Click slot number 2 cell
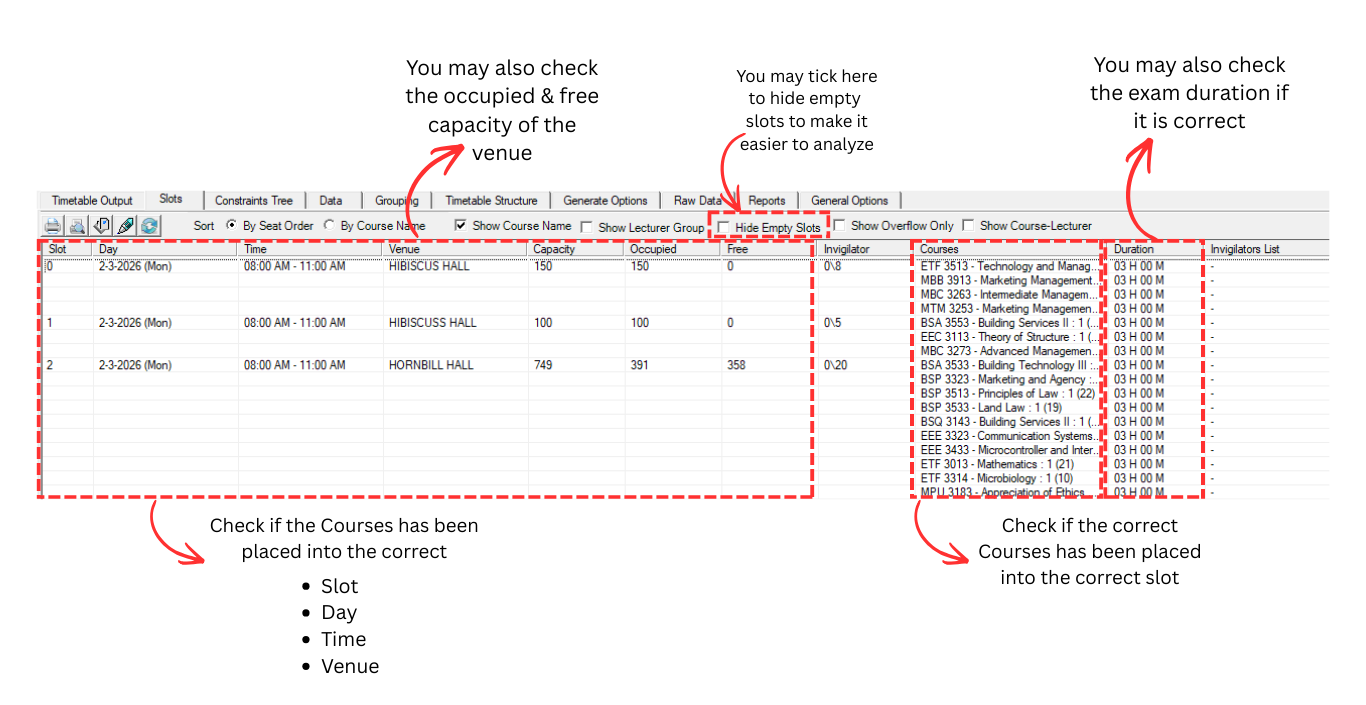 point(51,366)
